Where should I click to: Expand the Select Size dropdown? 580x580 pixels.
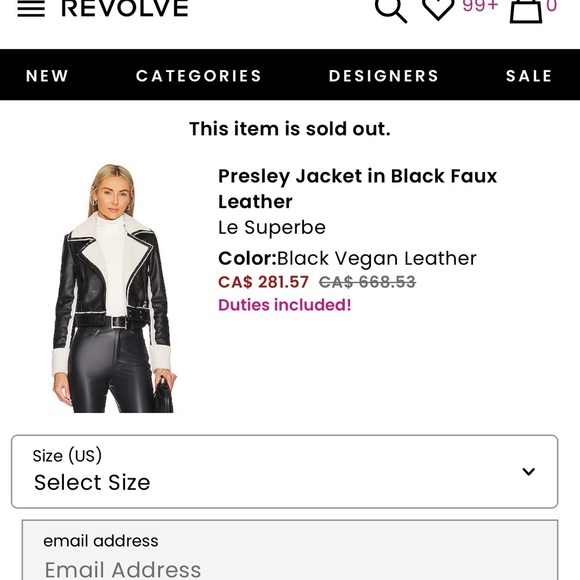284,472
